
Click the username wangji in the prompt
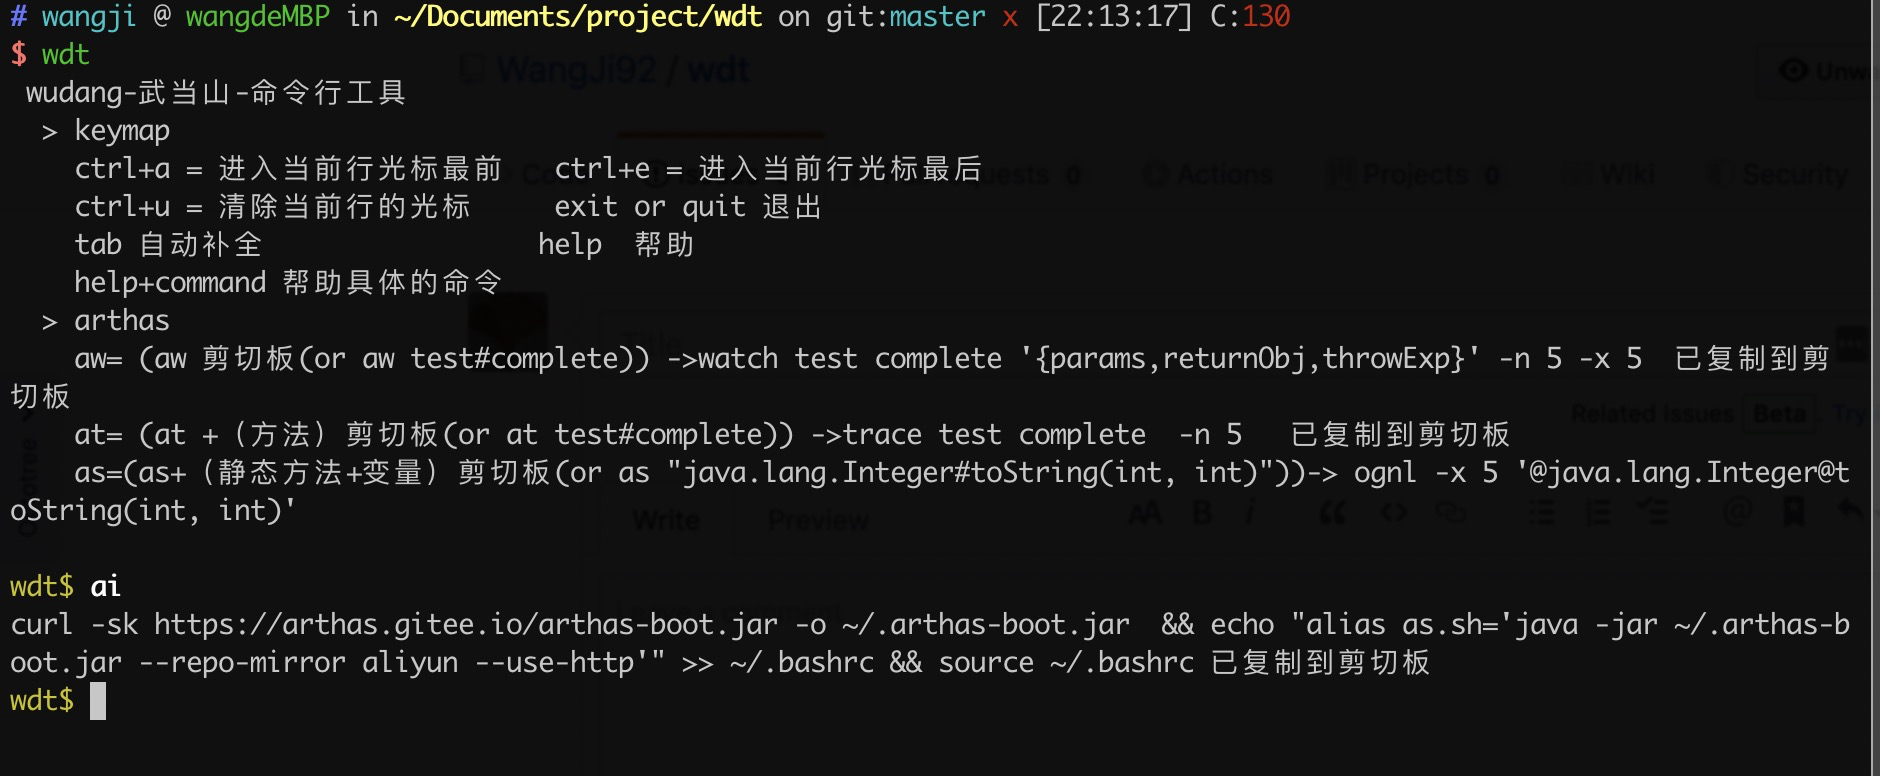[88, 17]
